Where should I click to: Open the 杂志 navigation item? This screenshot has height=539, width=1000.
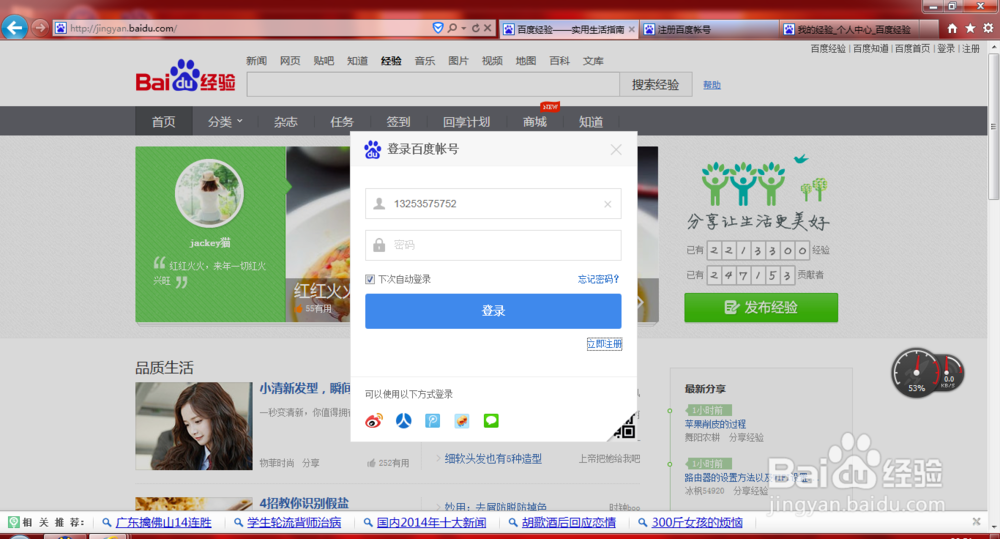[286, 122]
